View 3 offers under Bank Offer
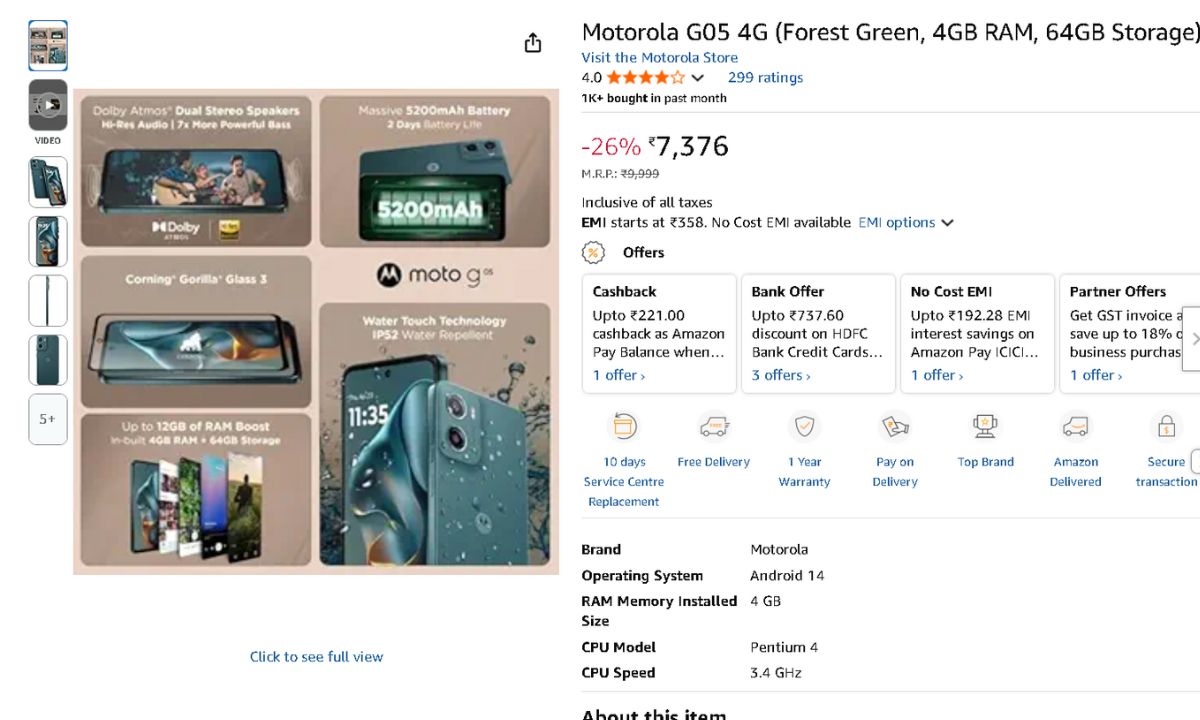This screenshot has height=720, width=1200. [x=781, y=376]
